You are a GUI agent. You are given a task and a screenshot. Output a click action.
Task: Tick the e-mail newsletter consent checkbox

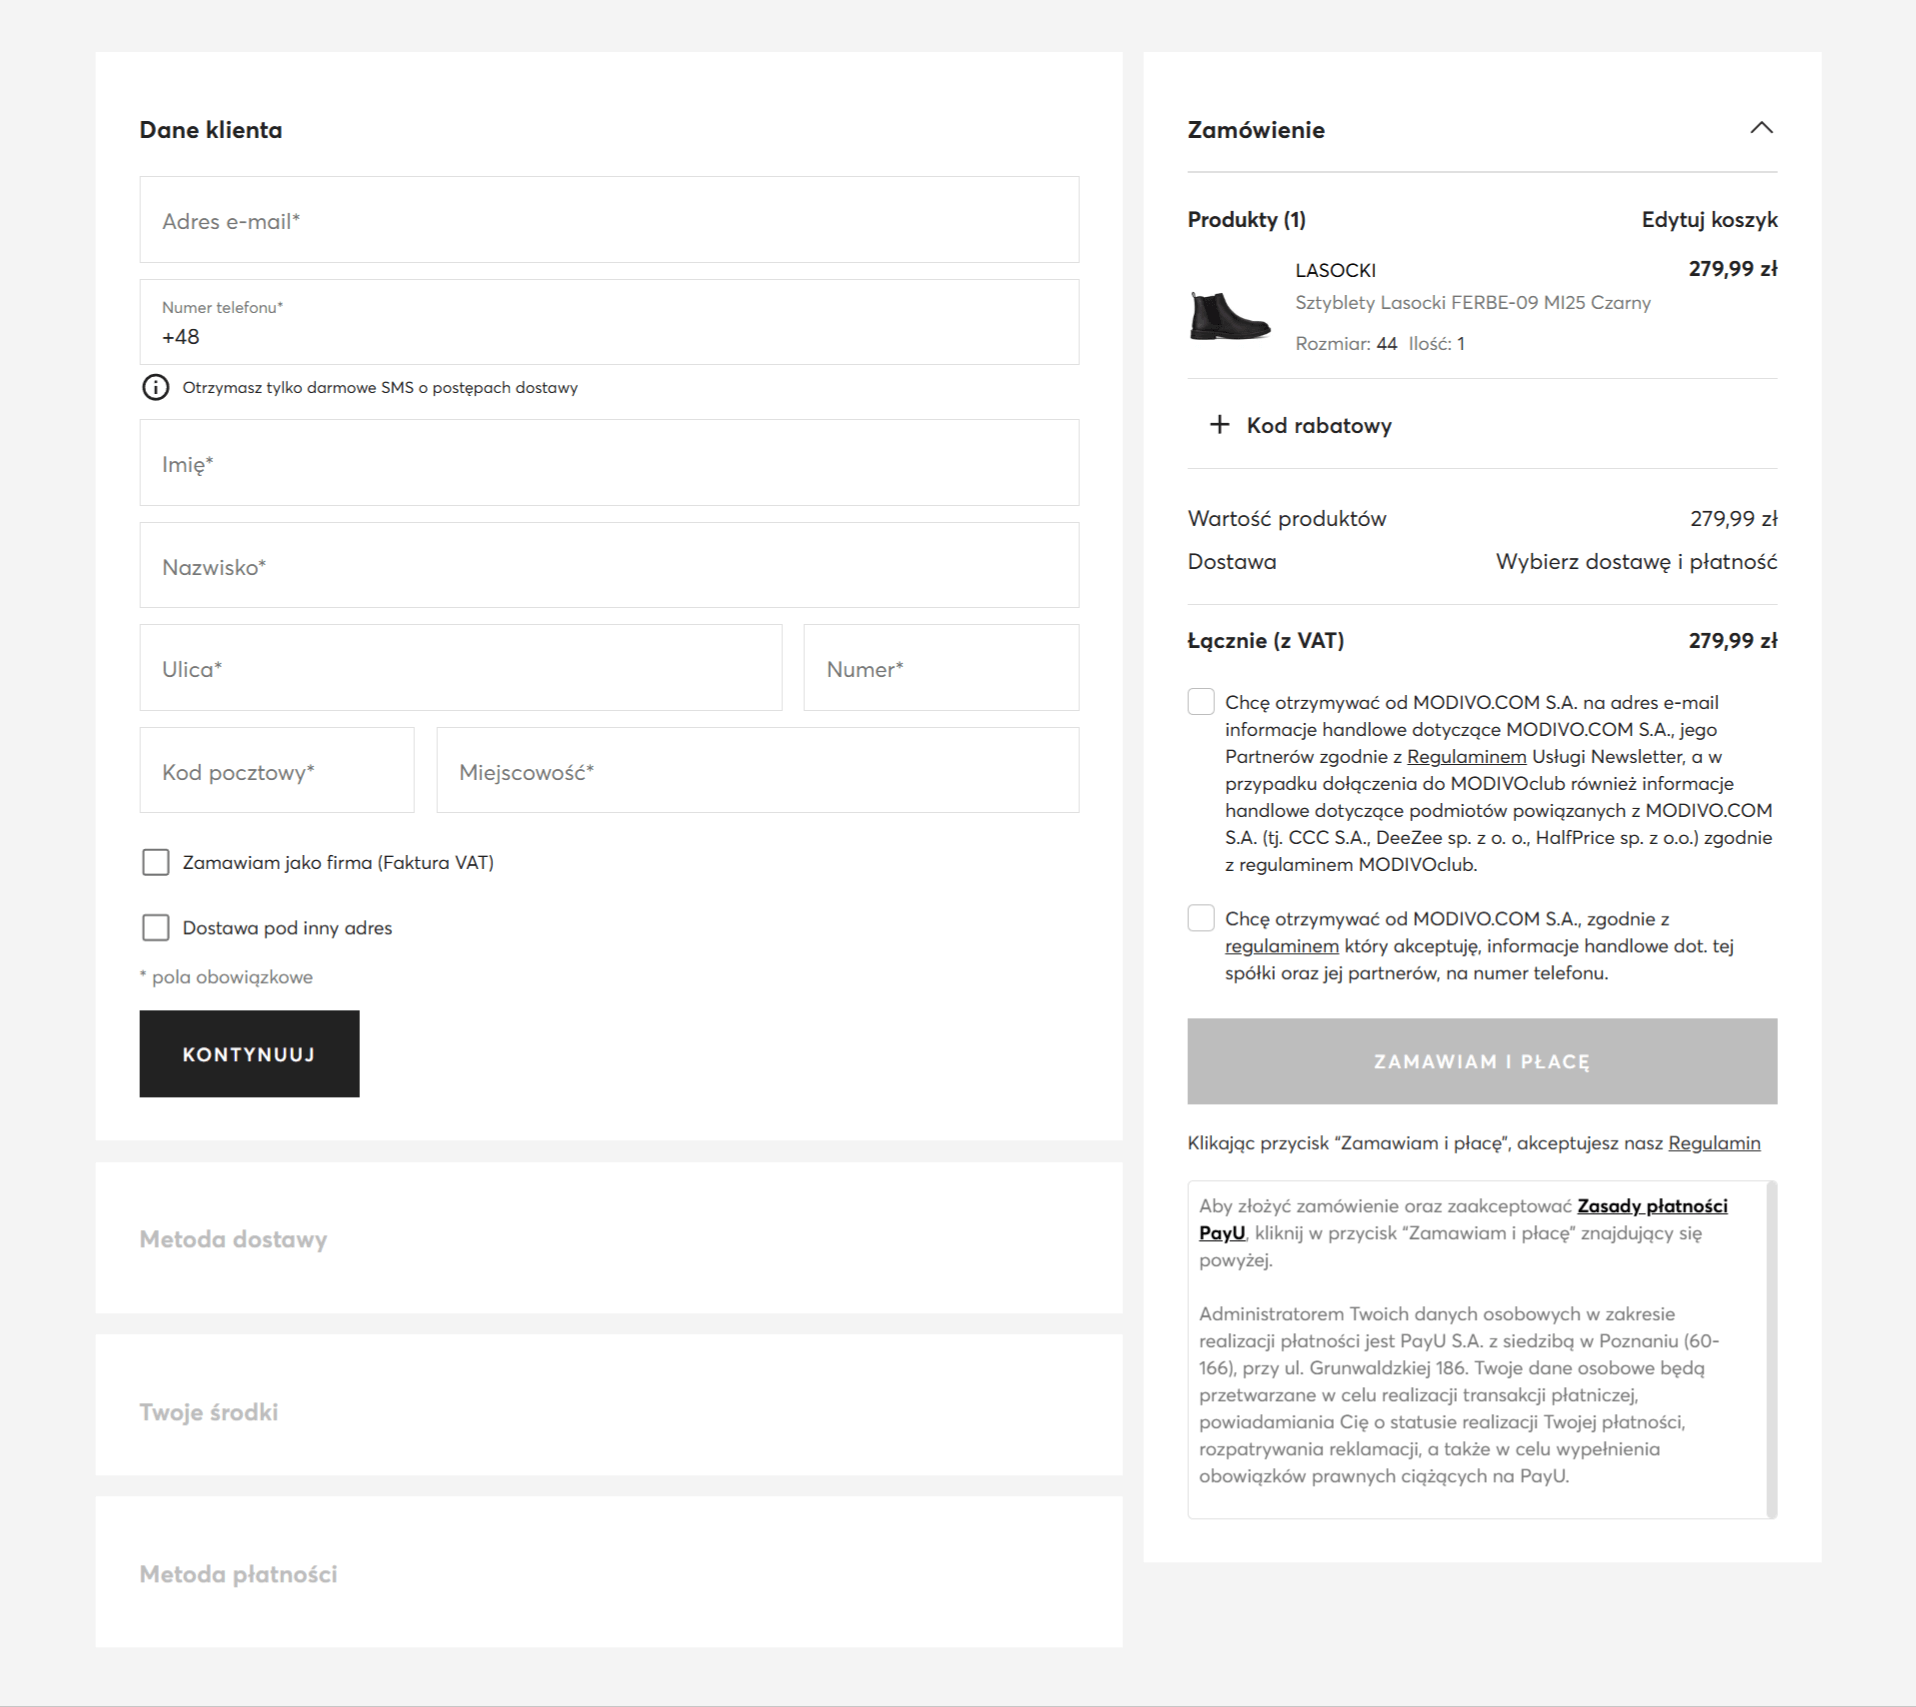[x=1201, y=702]
